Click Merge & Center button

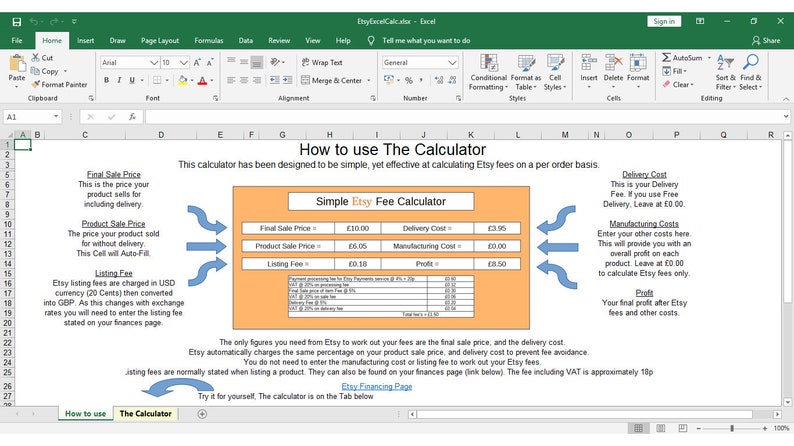click(331, 80)
